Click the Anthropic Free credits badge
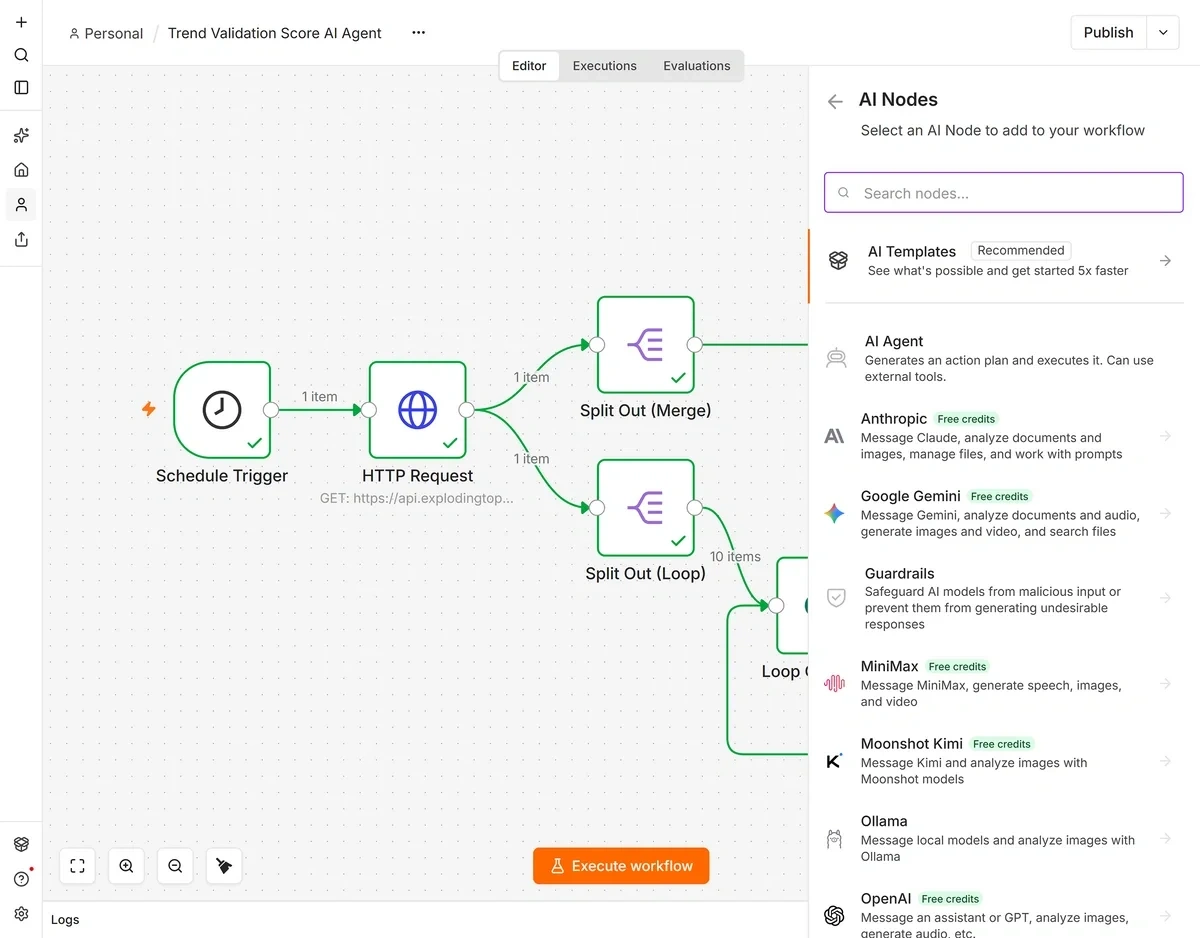1200x938 pixels. [967, 419]
